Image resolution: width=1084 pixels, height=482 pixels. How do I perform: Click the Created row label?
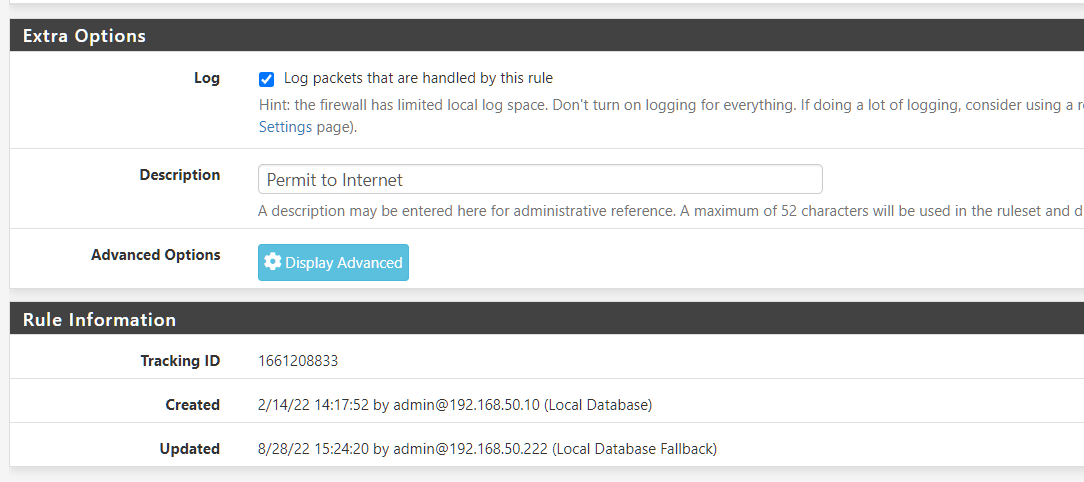click(x=193, y=405)
